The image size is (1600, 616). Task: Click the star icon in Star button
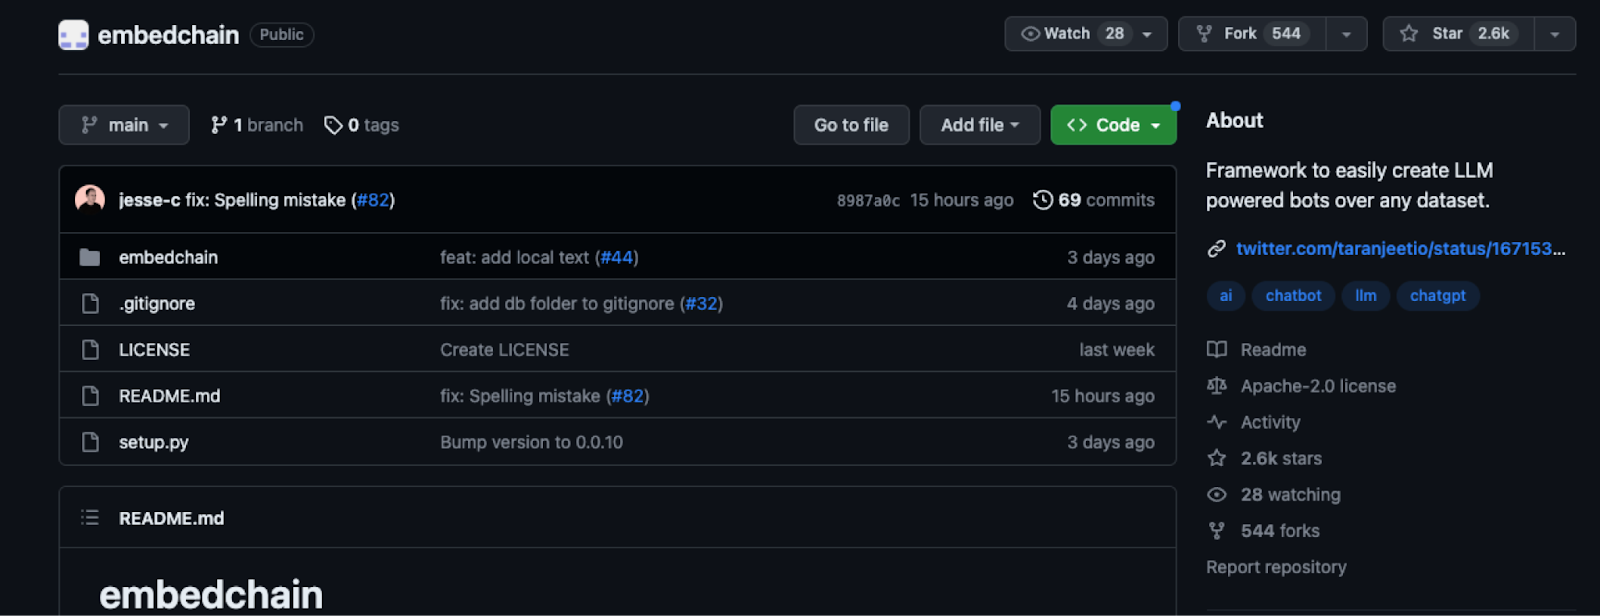coord(1409,34)
